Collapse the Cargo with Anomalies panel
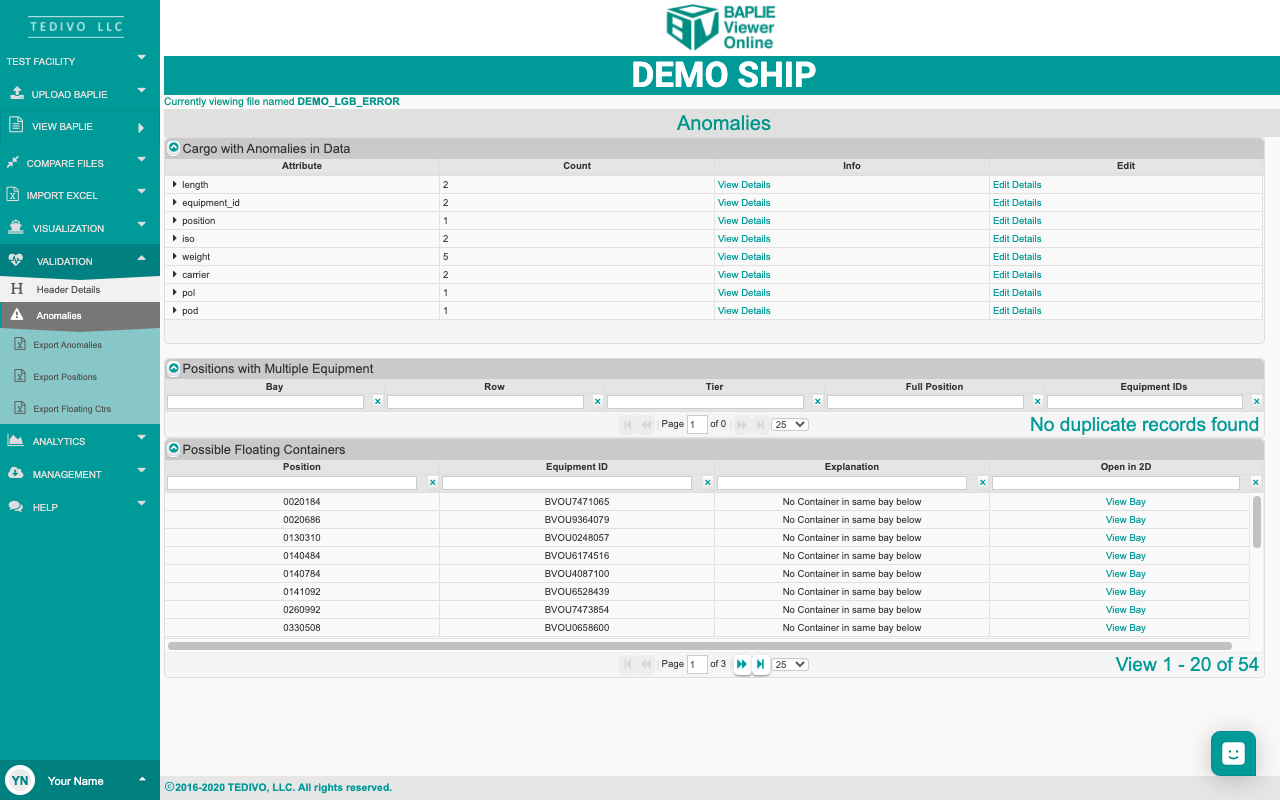Image resolution: width=1280 pixels, height=800 pixels. pos(173,148)
